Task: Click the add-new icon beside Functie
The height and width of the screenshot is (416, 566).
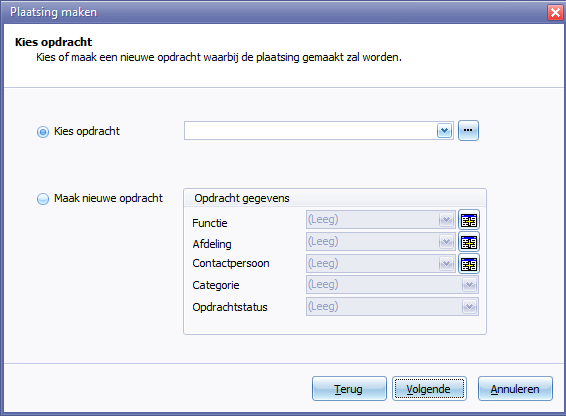Action: click(x=469, y=220)
